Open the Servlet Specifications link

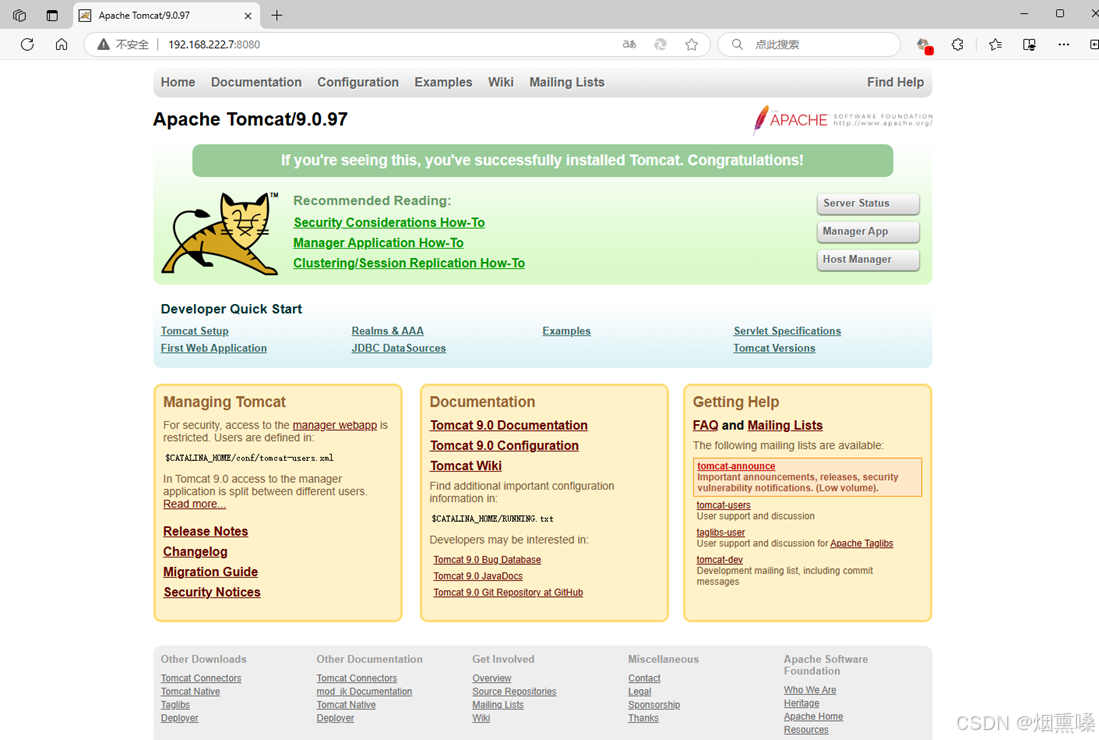pyautogui.click(x=787, y=331)
